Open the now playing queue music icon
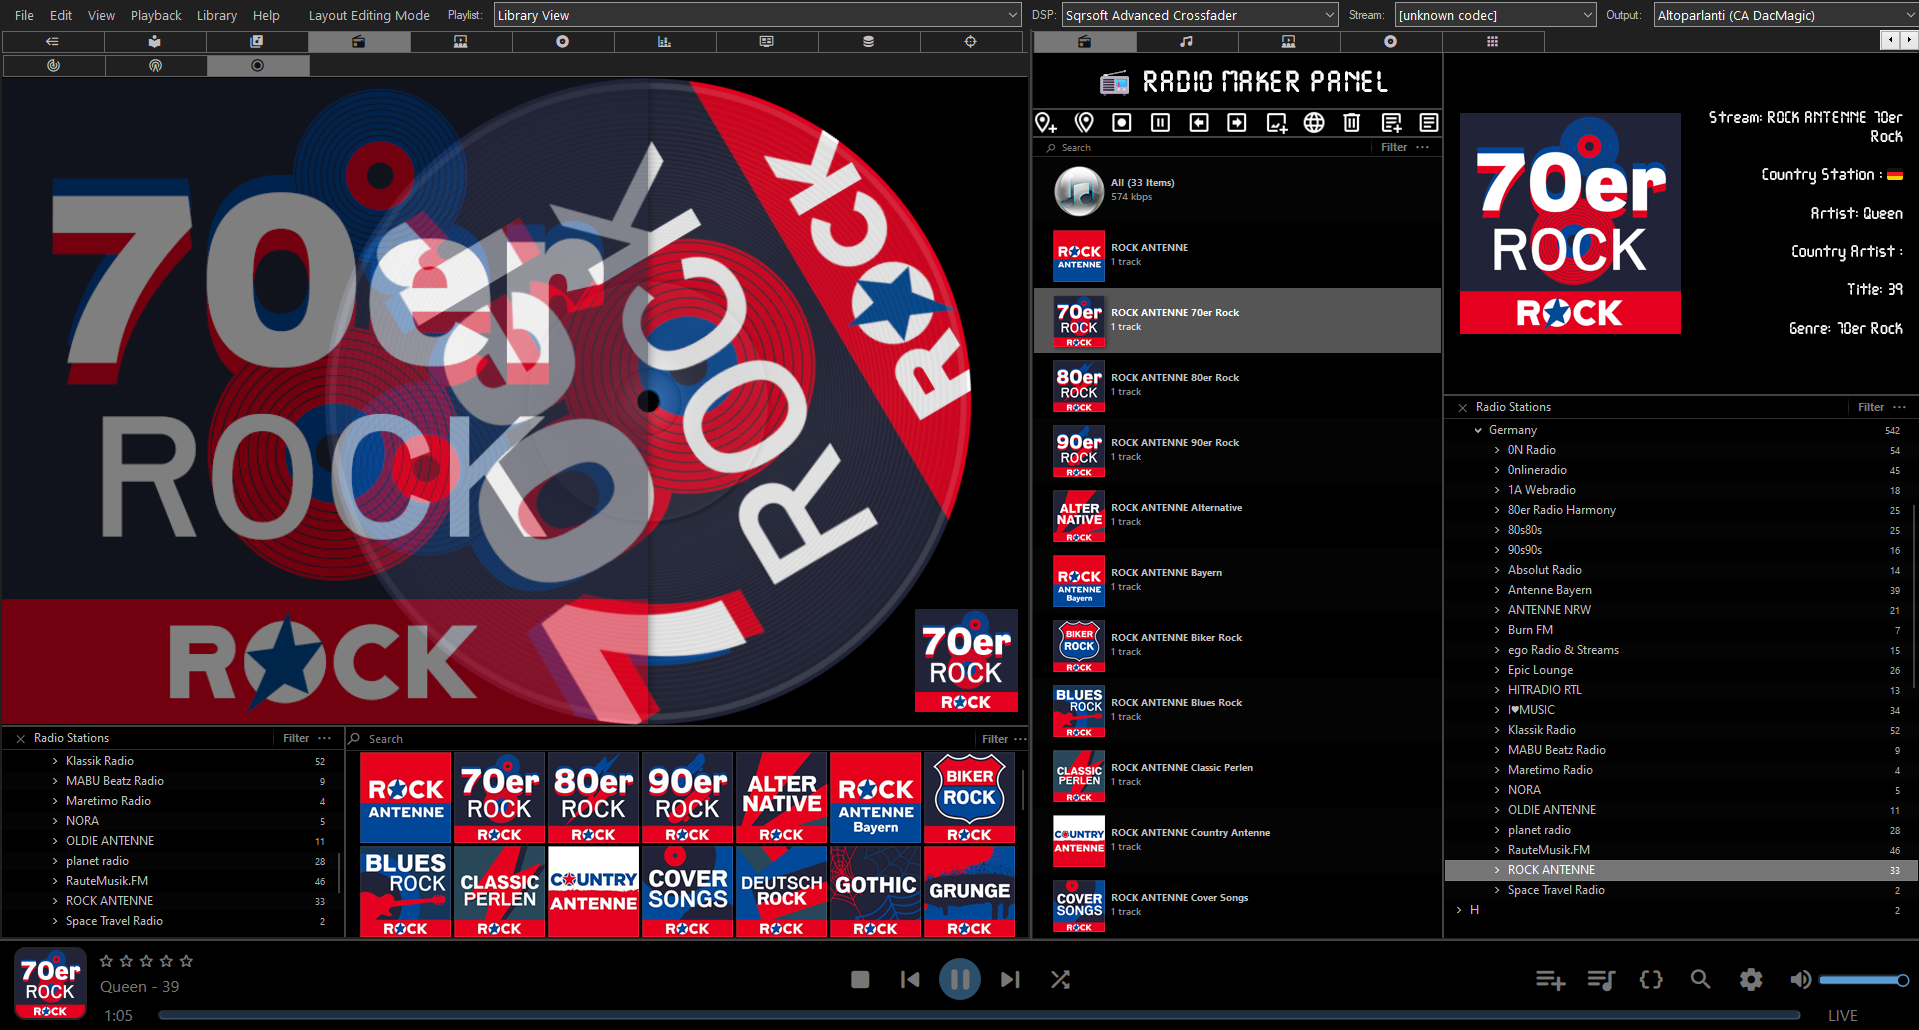 point(1601,980)
